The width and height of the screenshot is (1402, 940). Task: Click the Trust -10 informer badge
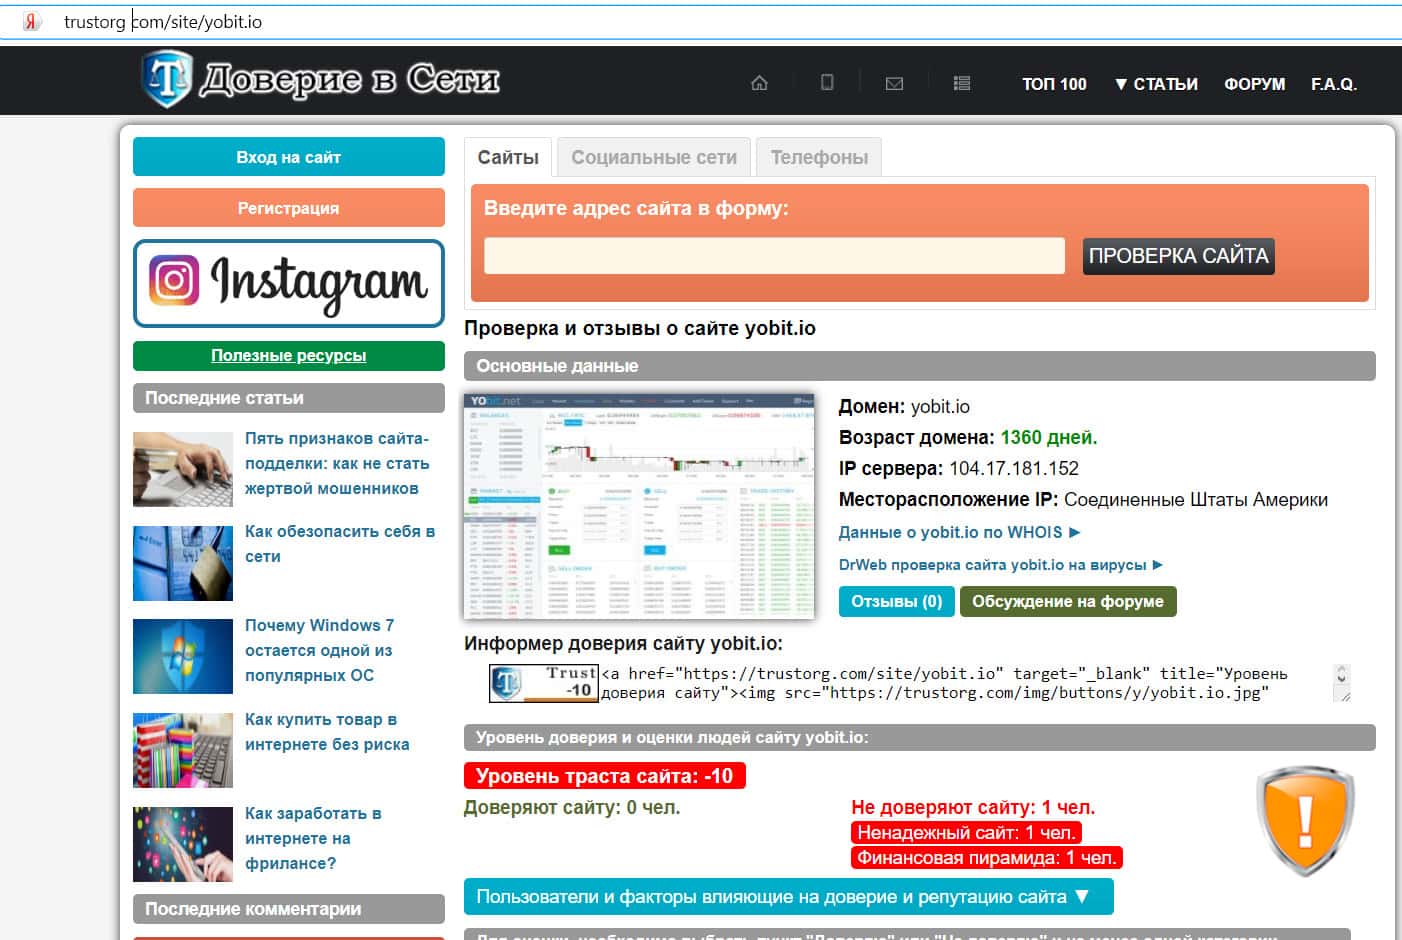pos(543,683)
